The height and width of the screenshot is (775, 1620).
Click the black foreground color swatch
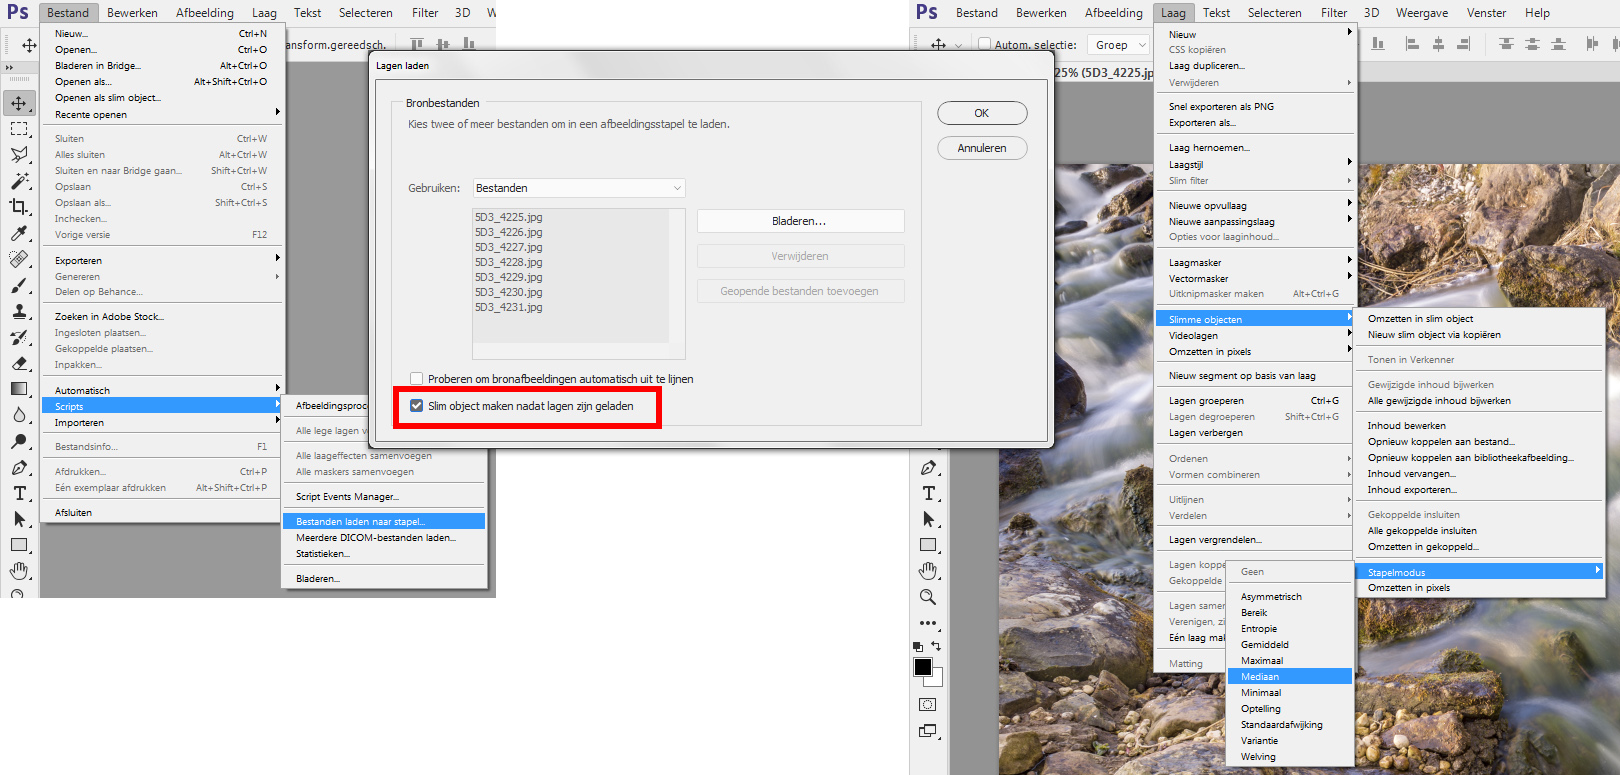click(x=923, y=667)
